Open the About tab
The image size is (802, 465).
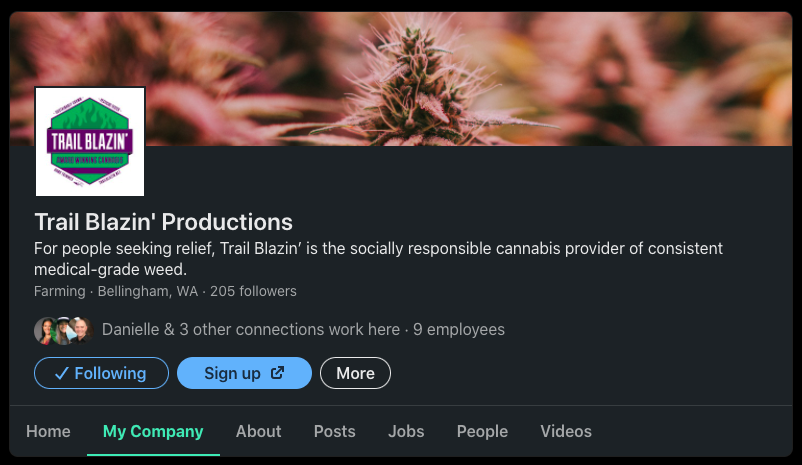coord(258,431)
